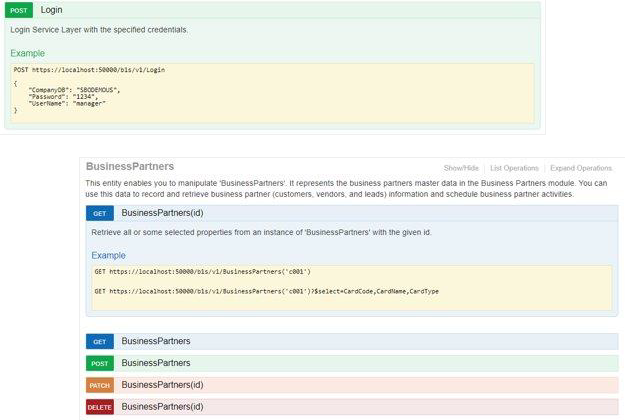Screen dimensions: 625x420
Task: Click the green POST badge for BusinessPartners
Action: coord(100,363)
